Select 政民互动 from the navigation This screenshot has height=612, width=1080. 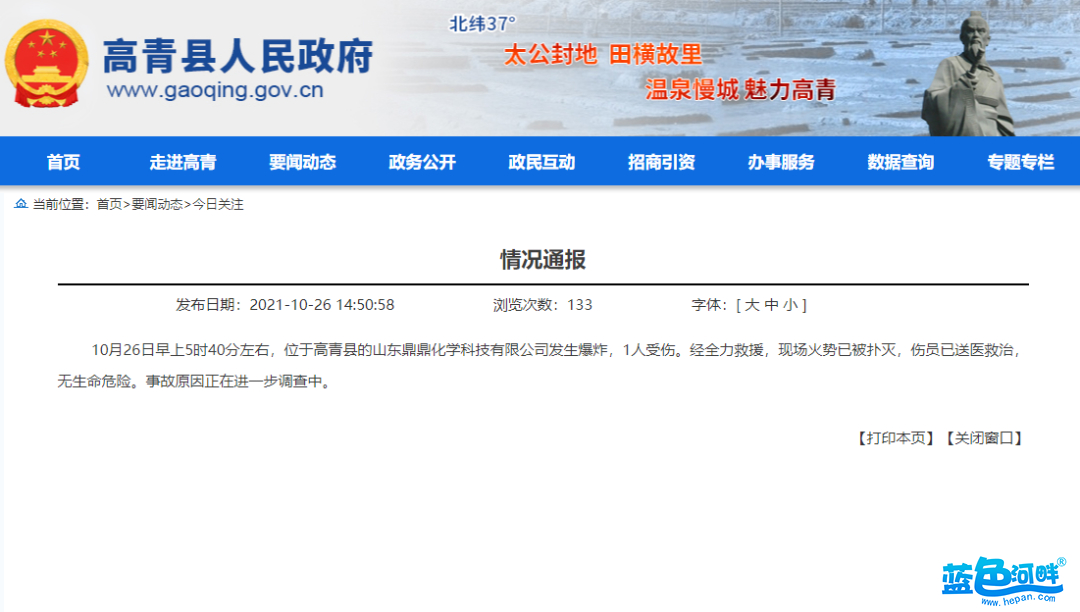[541, 162]
